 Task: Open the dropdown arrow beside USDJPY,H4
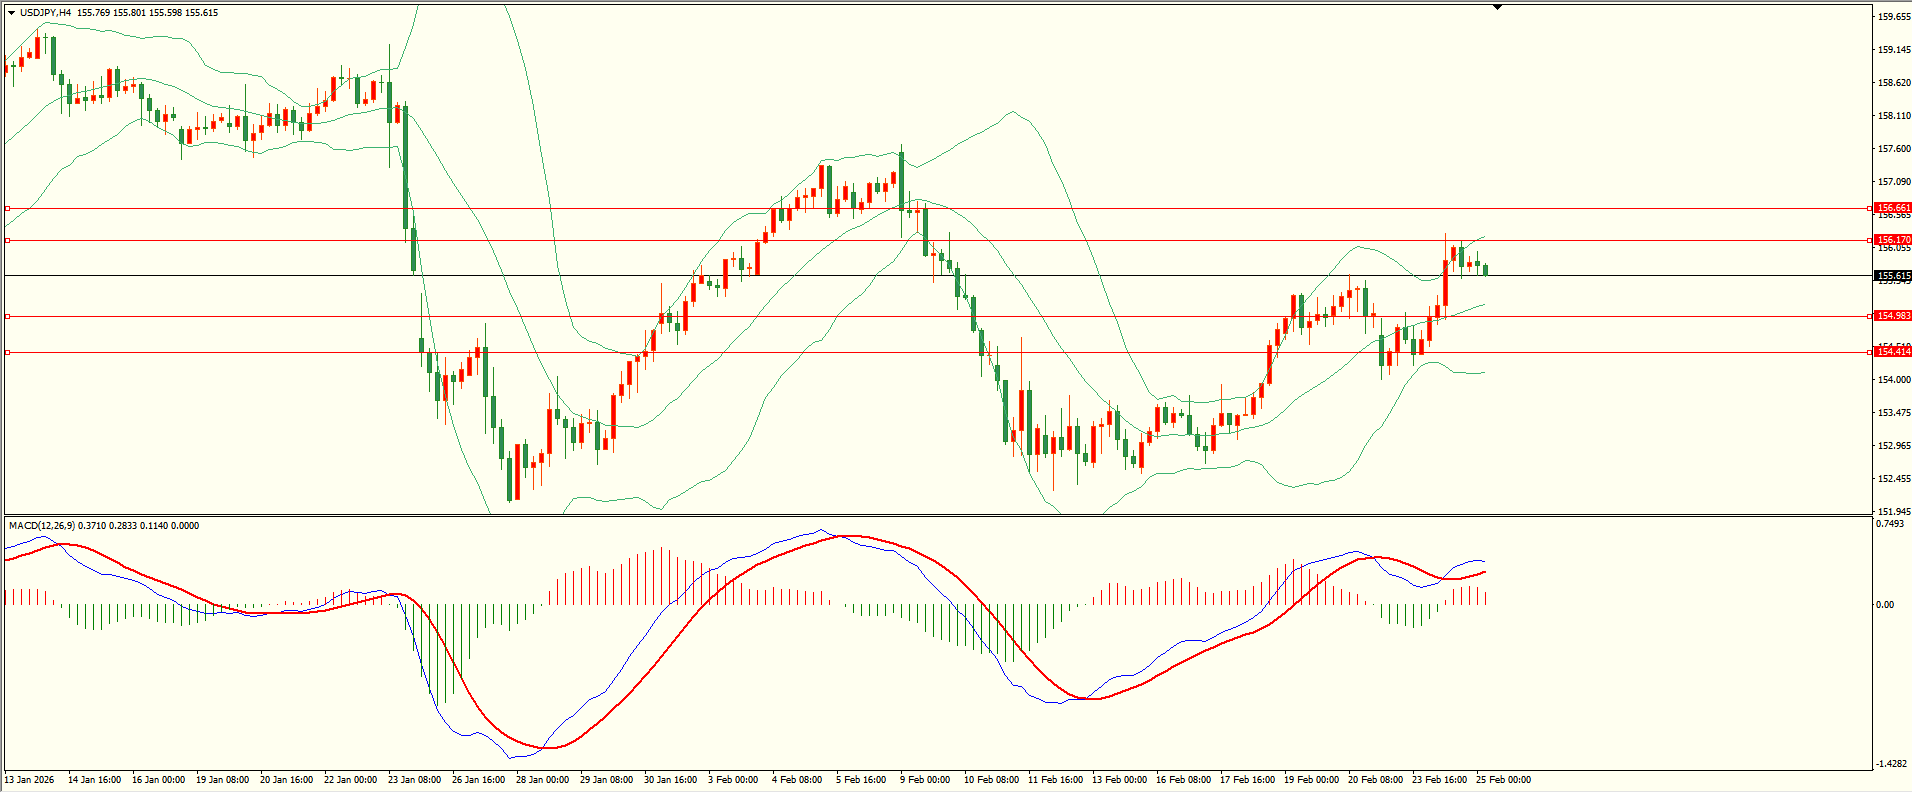pyautogui.click(x=11, y=13)
